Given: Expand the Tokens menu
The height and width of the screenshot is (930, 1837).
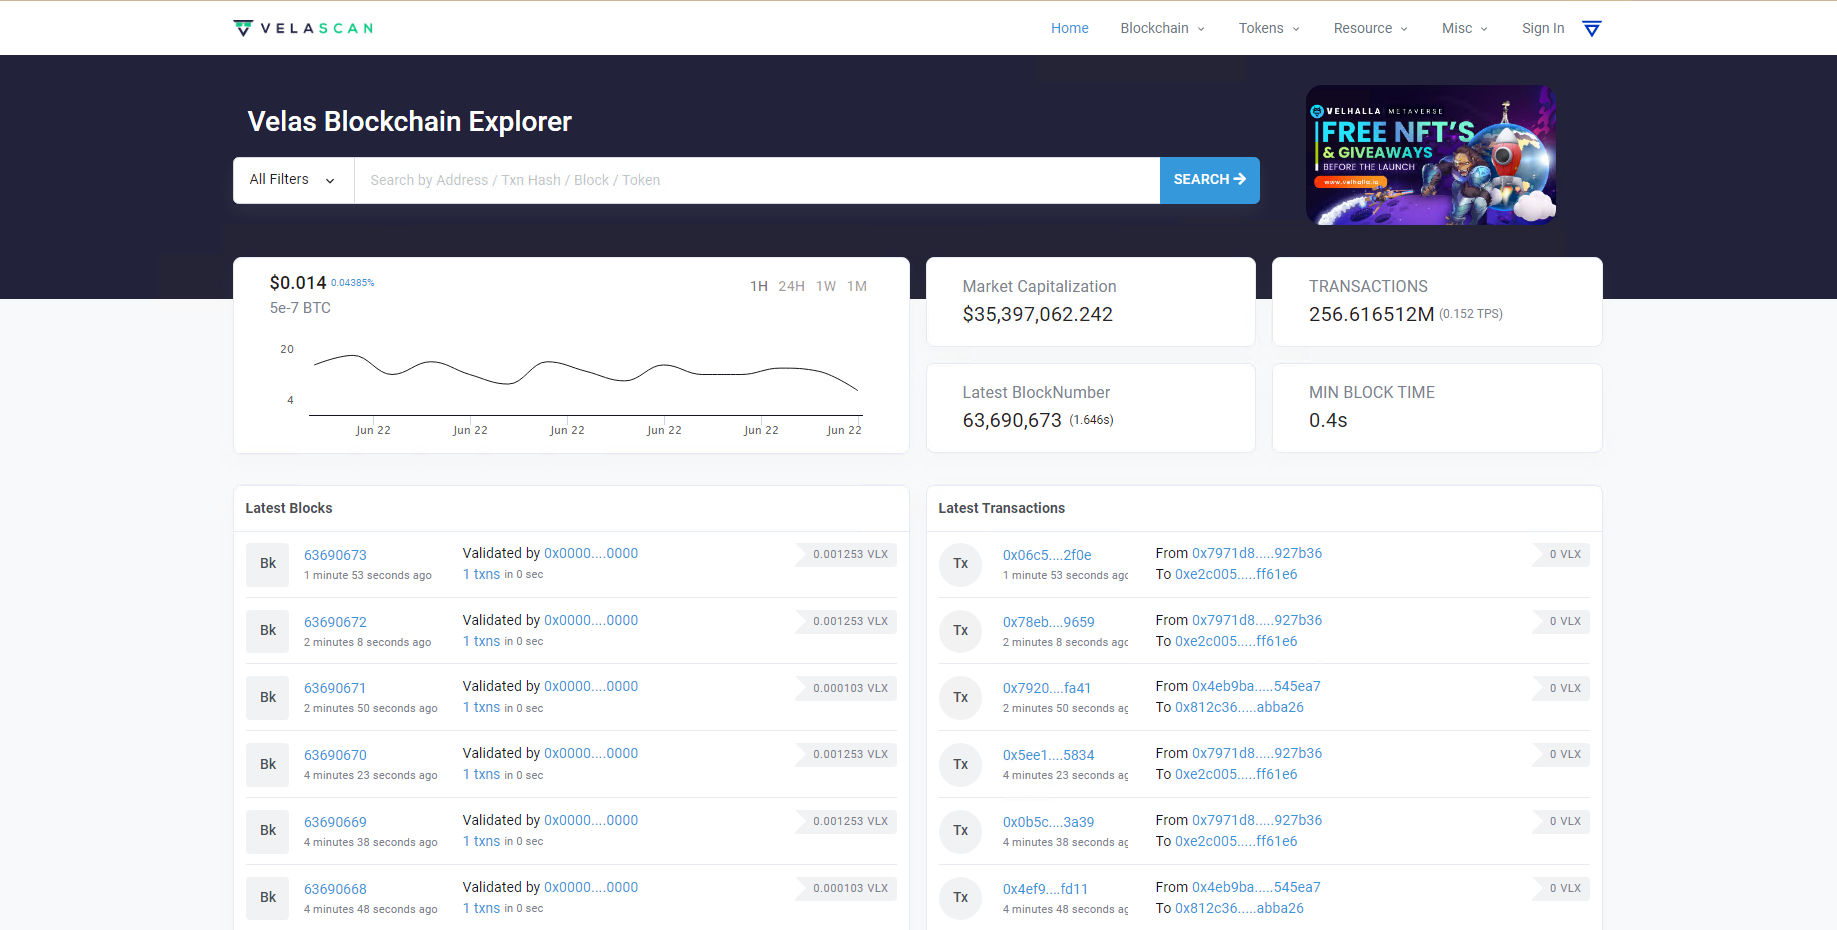Looking at the screenshot, I should point(1269,29).
